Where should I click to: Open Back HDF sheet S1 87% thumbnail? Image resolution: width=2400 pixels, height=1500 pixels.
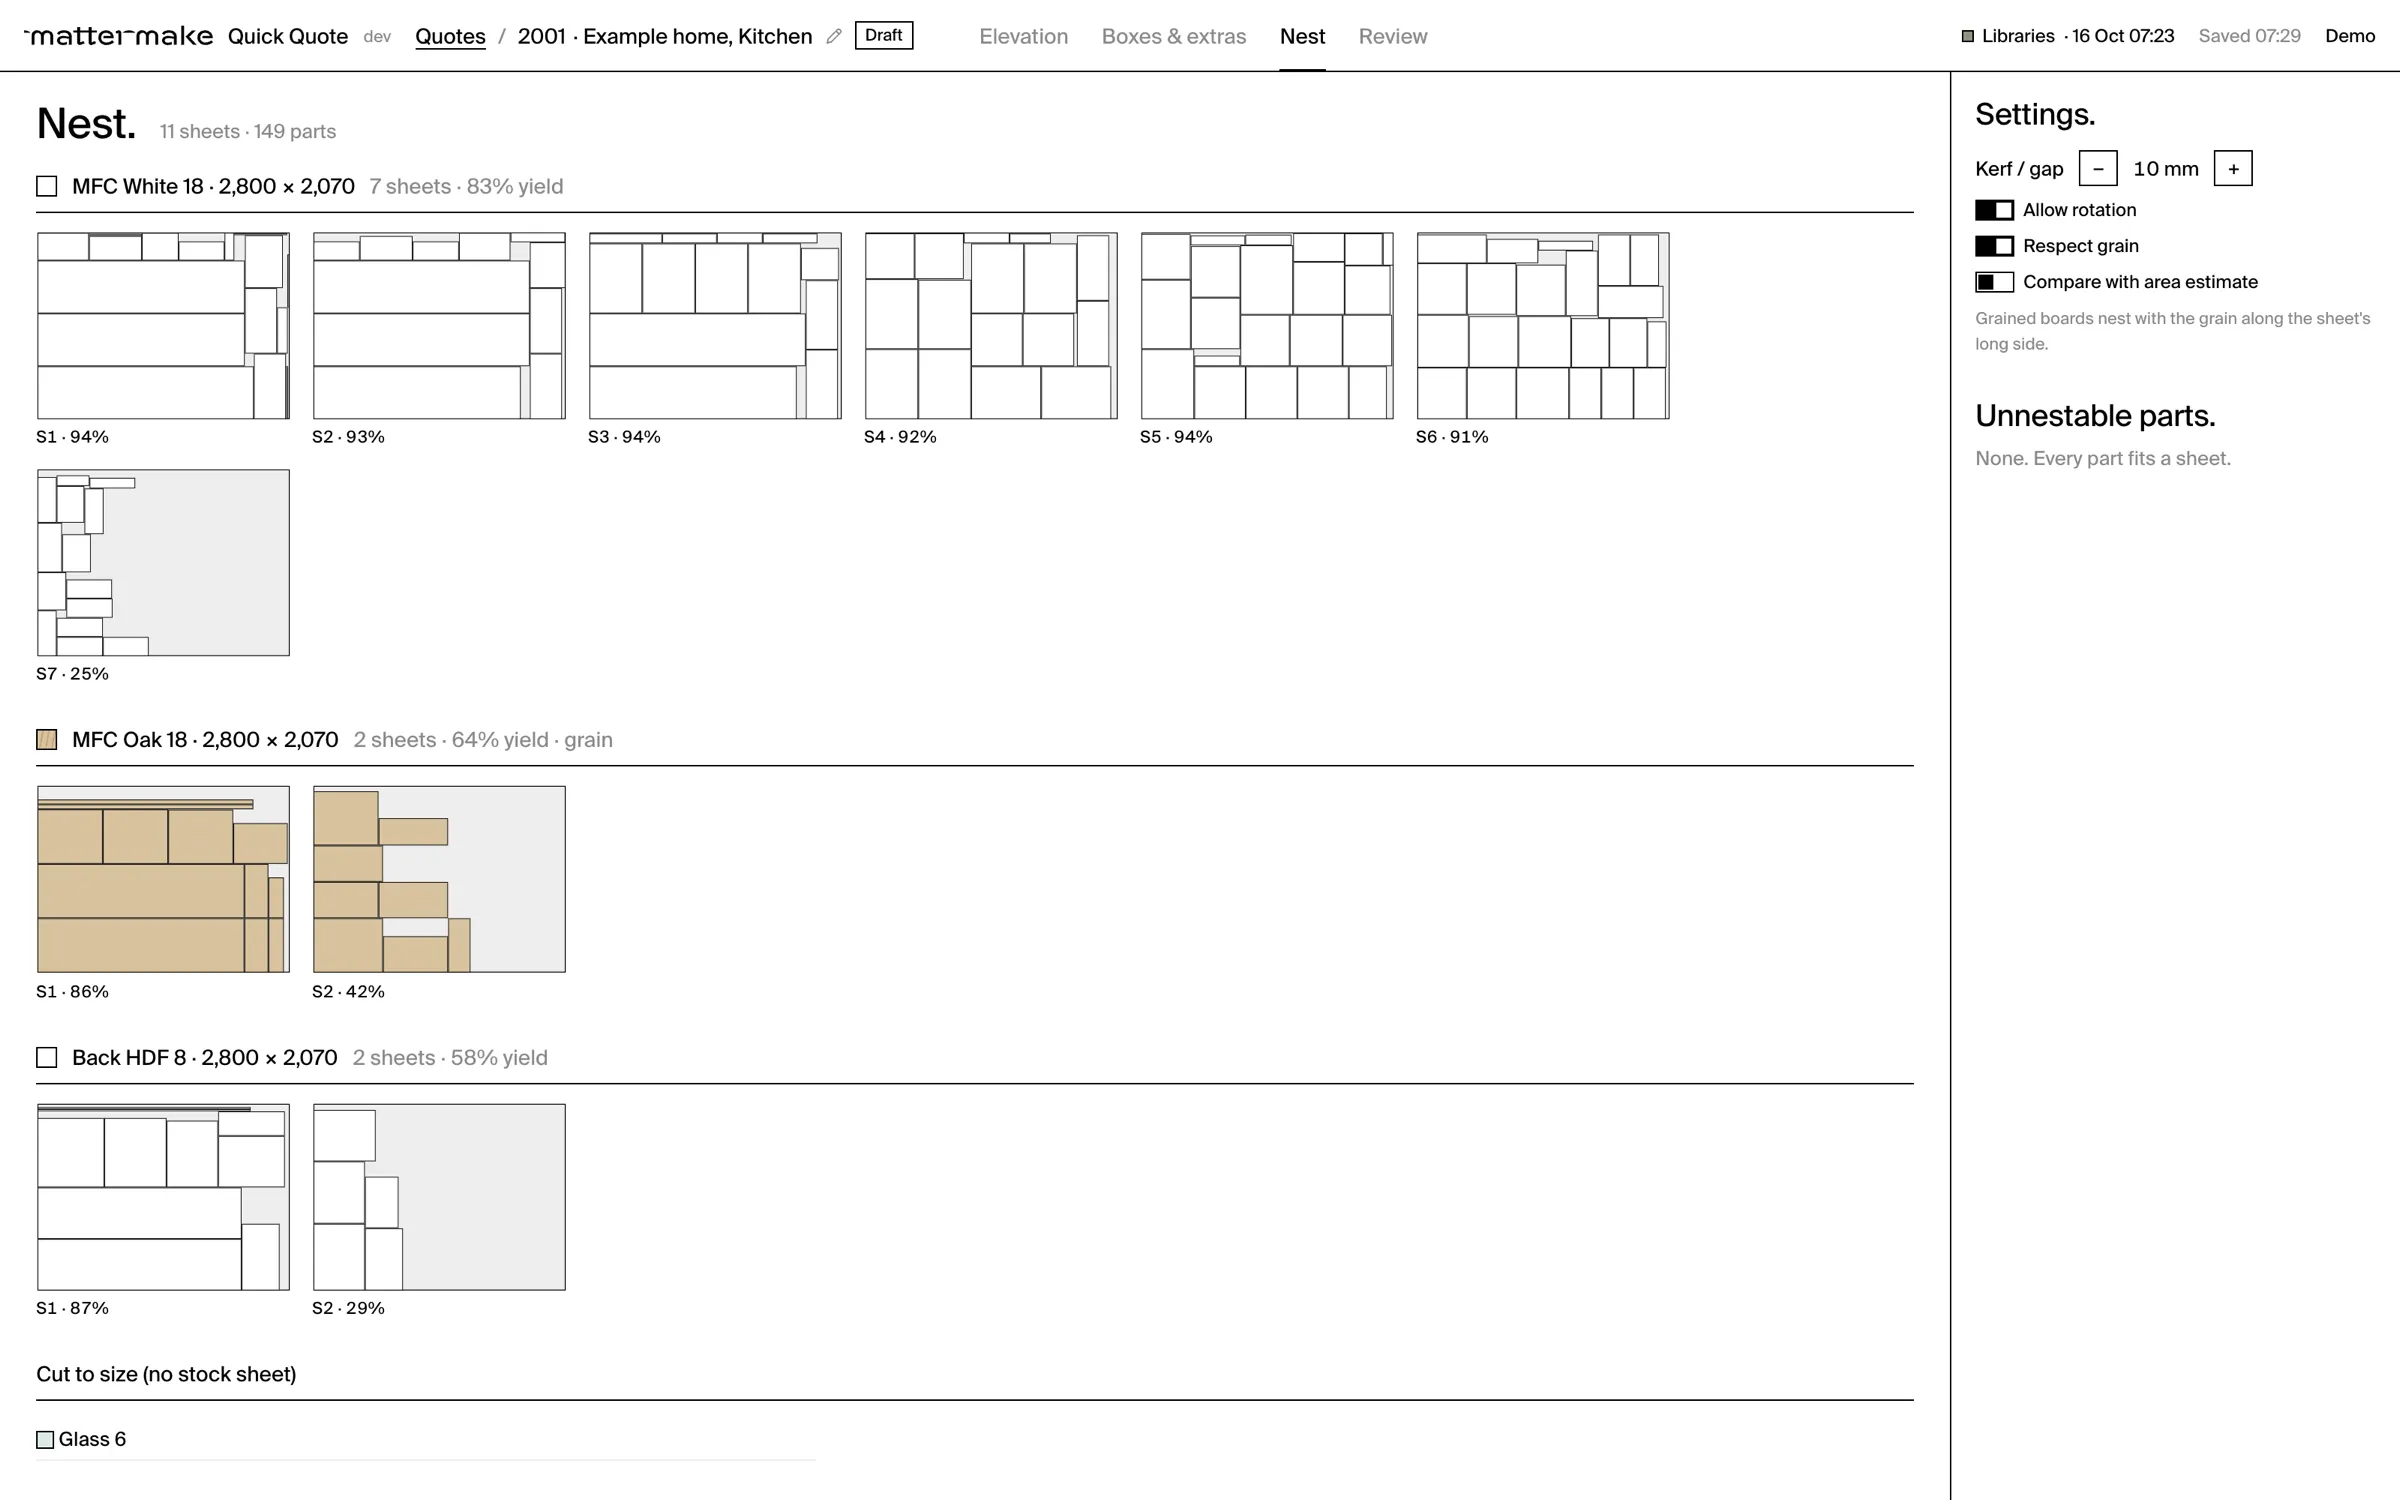pyautogui.click(x=163, y=1197)
